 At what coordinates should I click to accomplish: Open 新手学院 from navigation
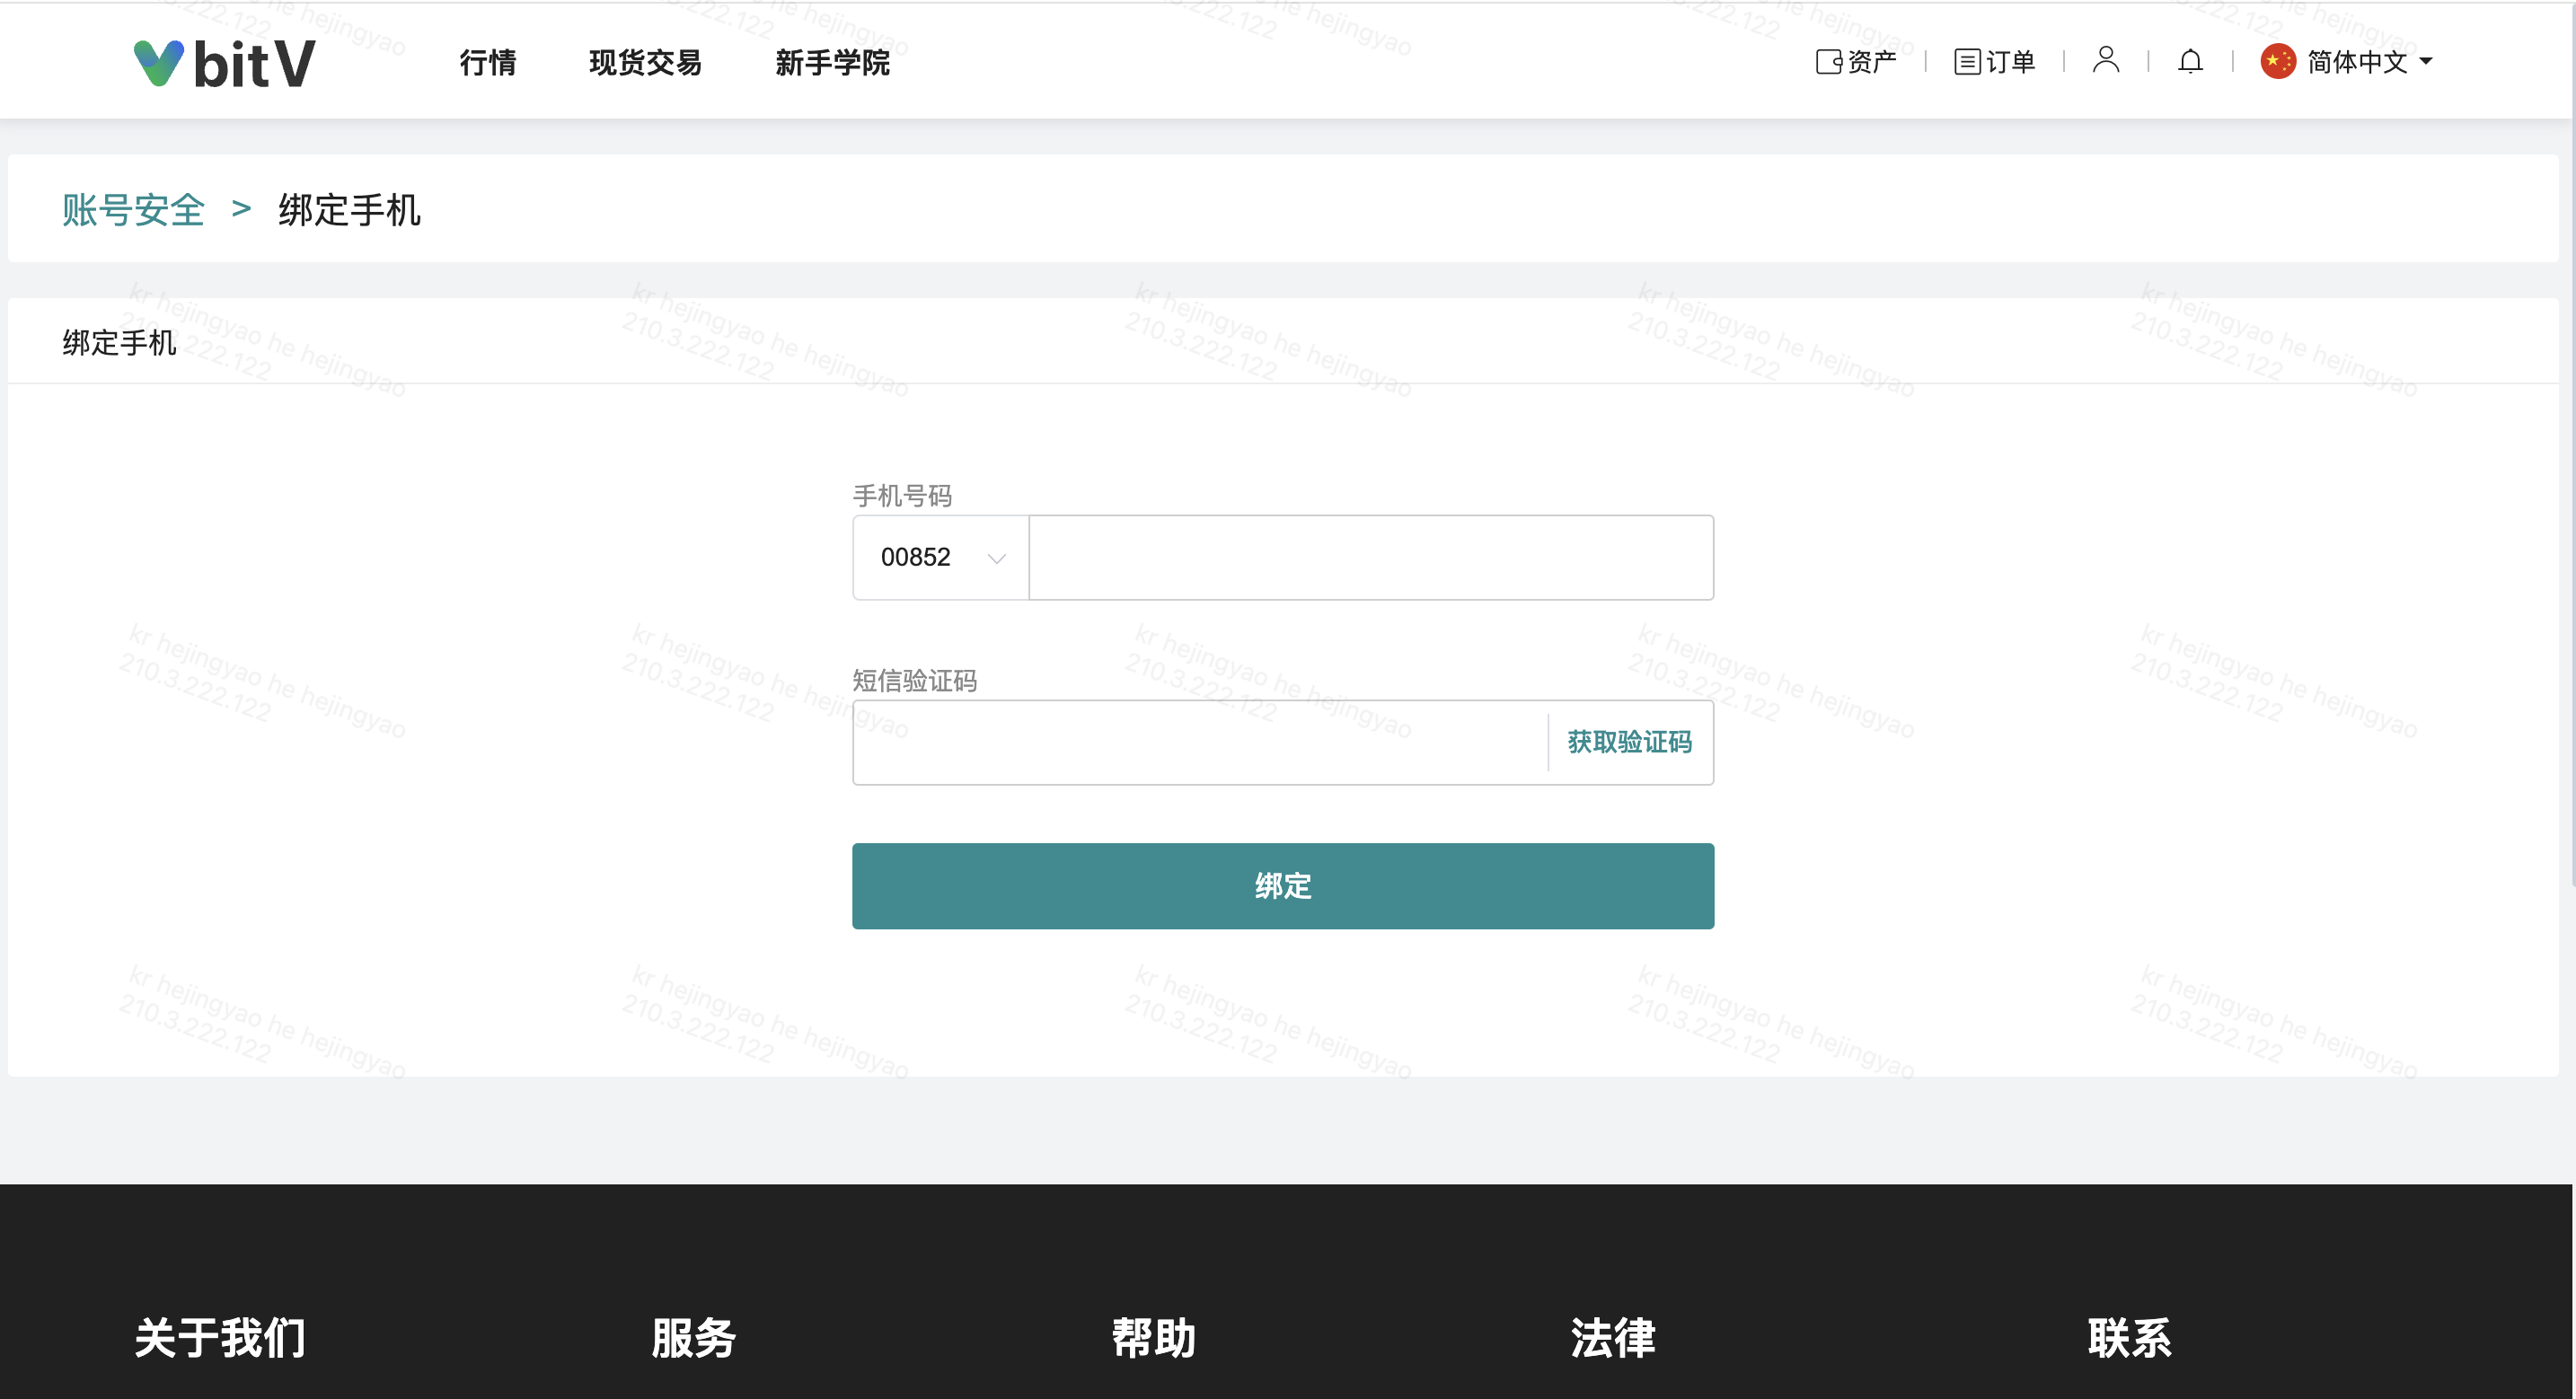point(832,63)
